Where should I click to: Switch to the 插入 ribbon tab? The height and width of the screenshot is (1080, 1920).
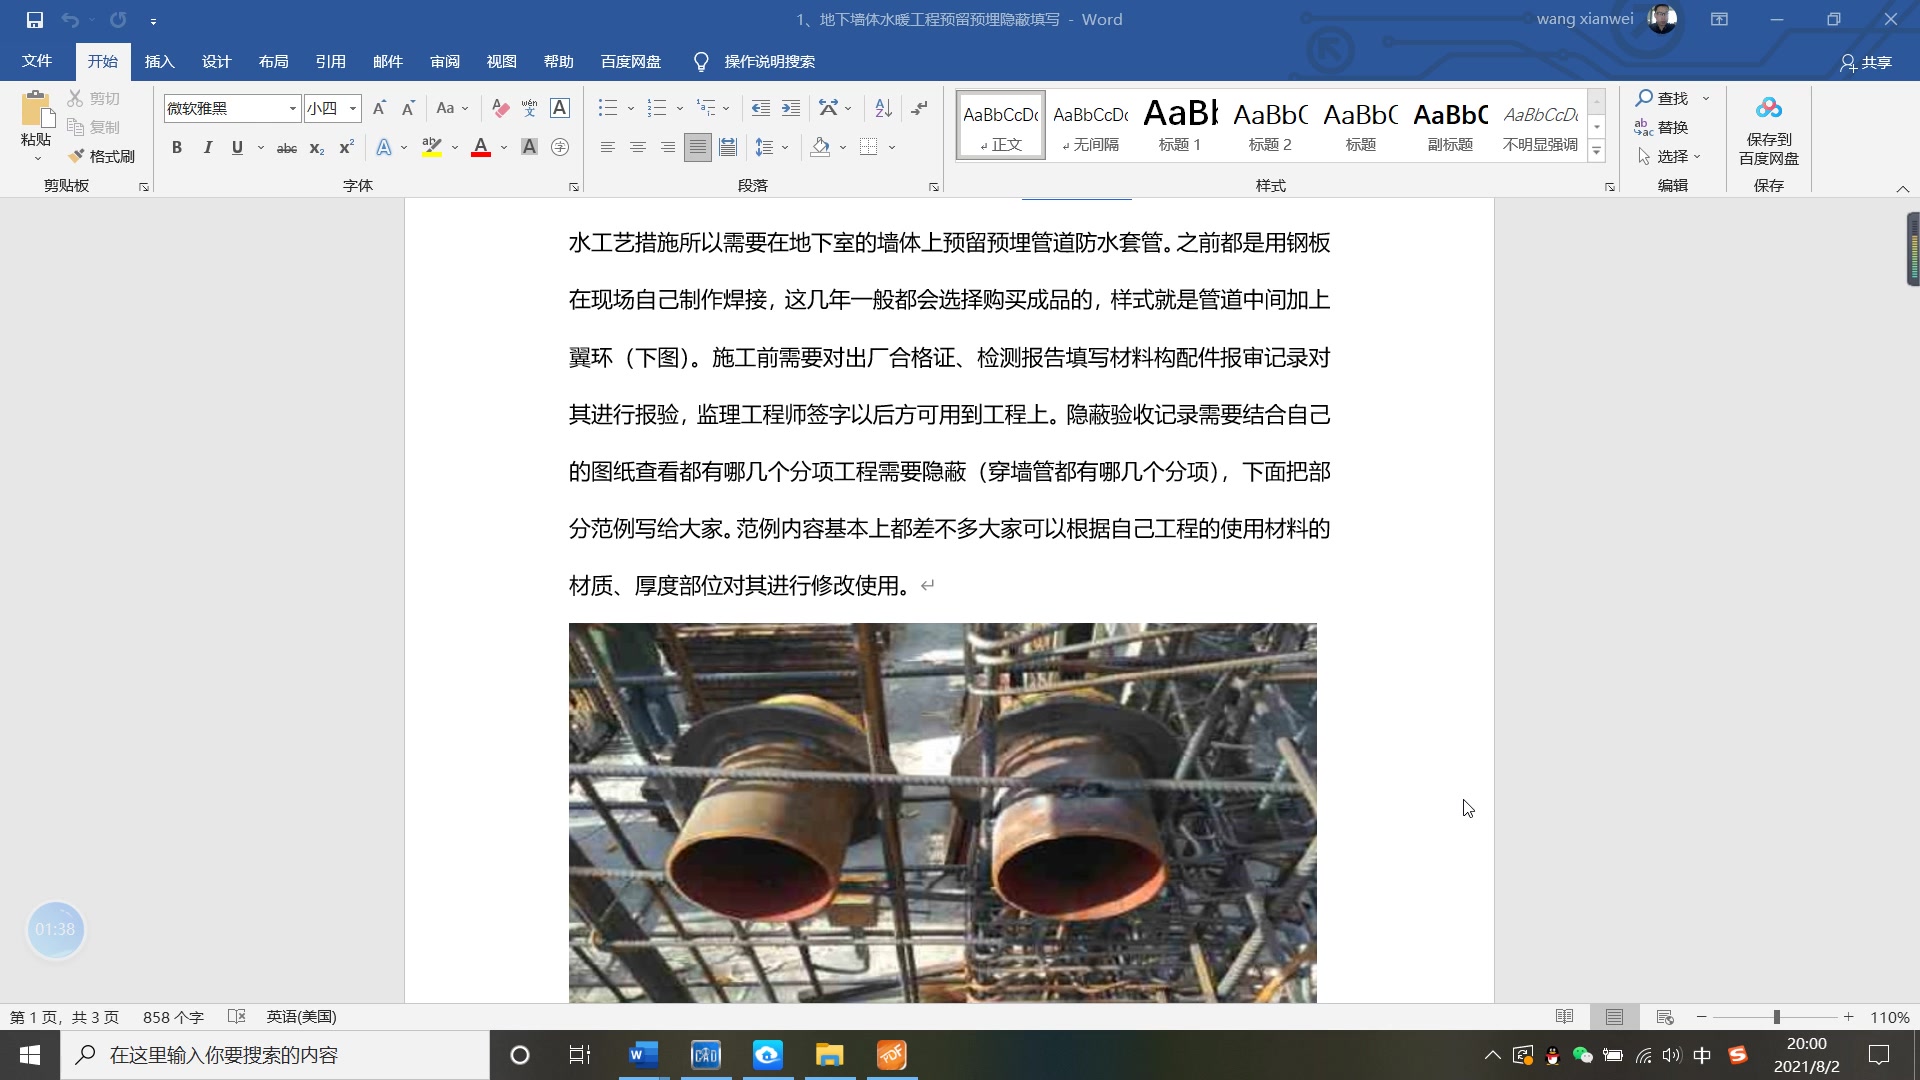(159, 61)
